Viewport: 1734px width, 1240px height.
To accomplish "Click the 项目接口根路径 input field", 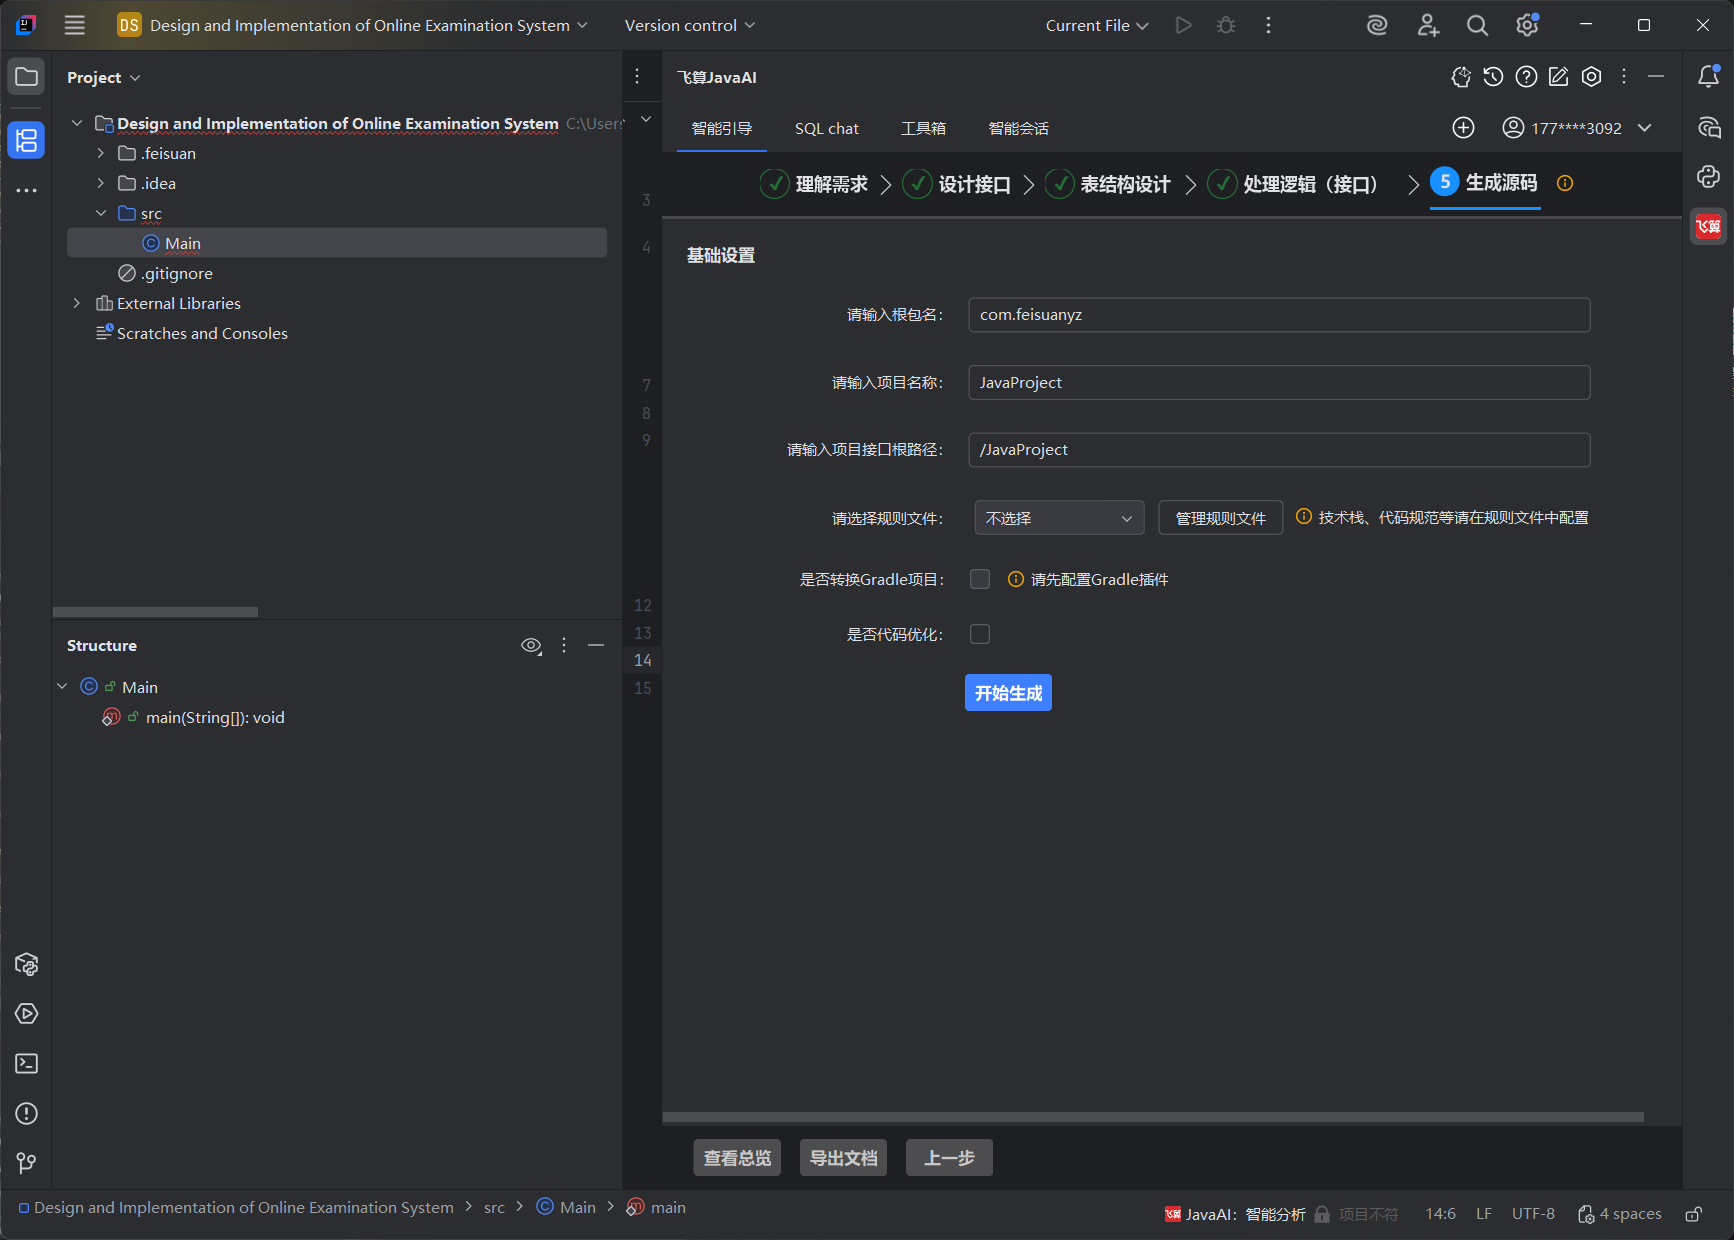I will click(x=1279, y=450).
